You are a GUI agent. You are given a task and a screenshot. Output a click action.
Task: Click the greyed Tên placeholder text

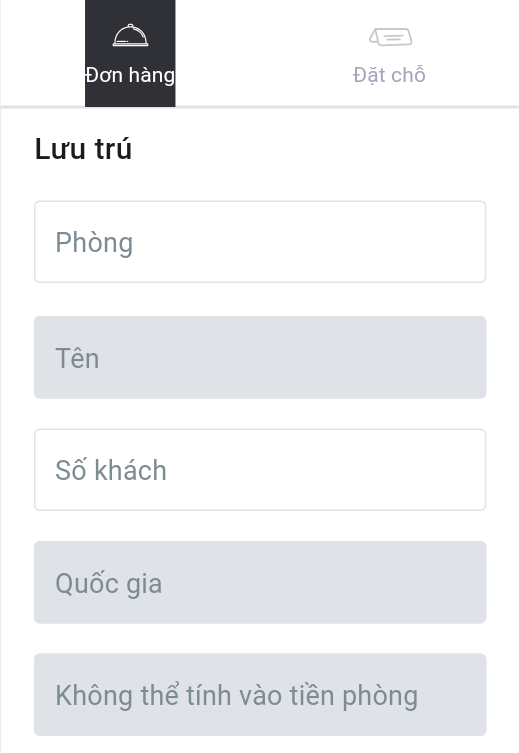click(x=77, y=358)
